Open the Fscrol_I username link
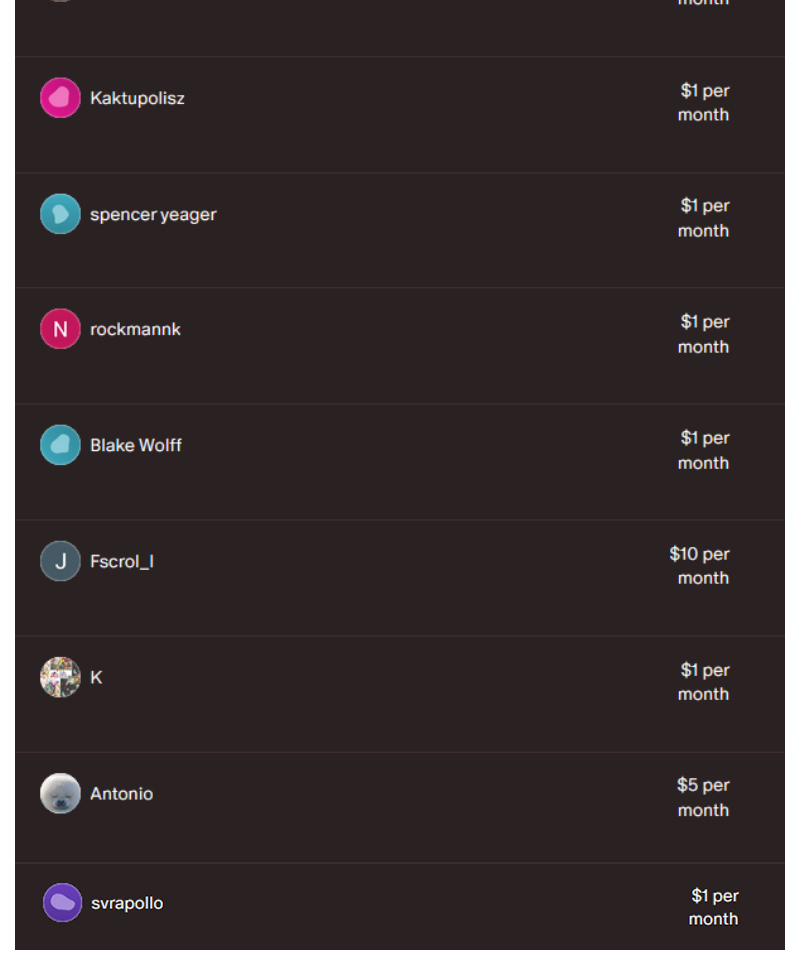 (122, 562)
